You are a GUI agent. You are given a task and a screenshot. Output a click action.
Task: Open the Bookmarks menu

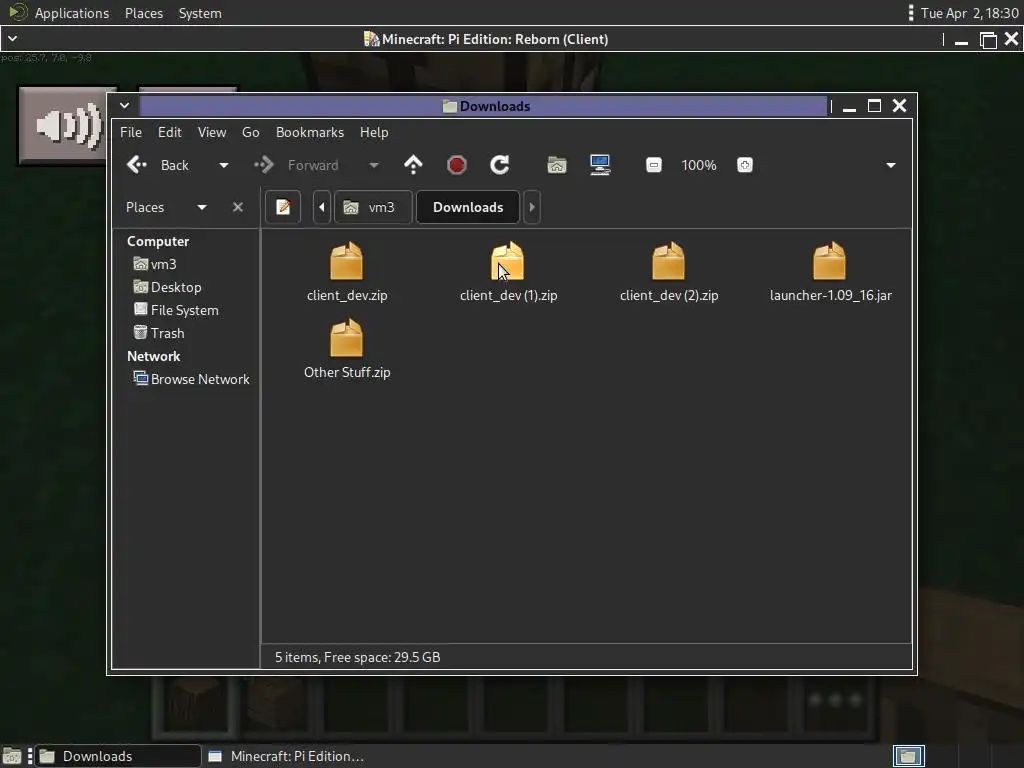click(310, 132)
